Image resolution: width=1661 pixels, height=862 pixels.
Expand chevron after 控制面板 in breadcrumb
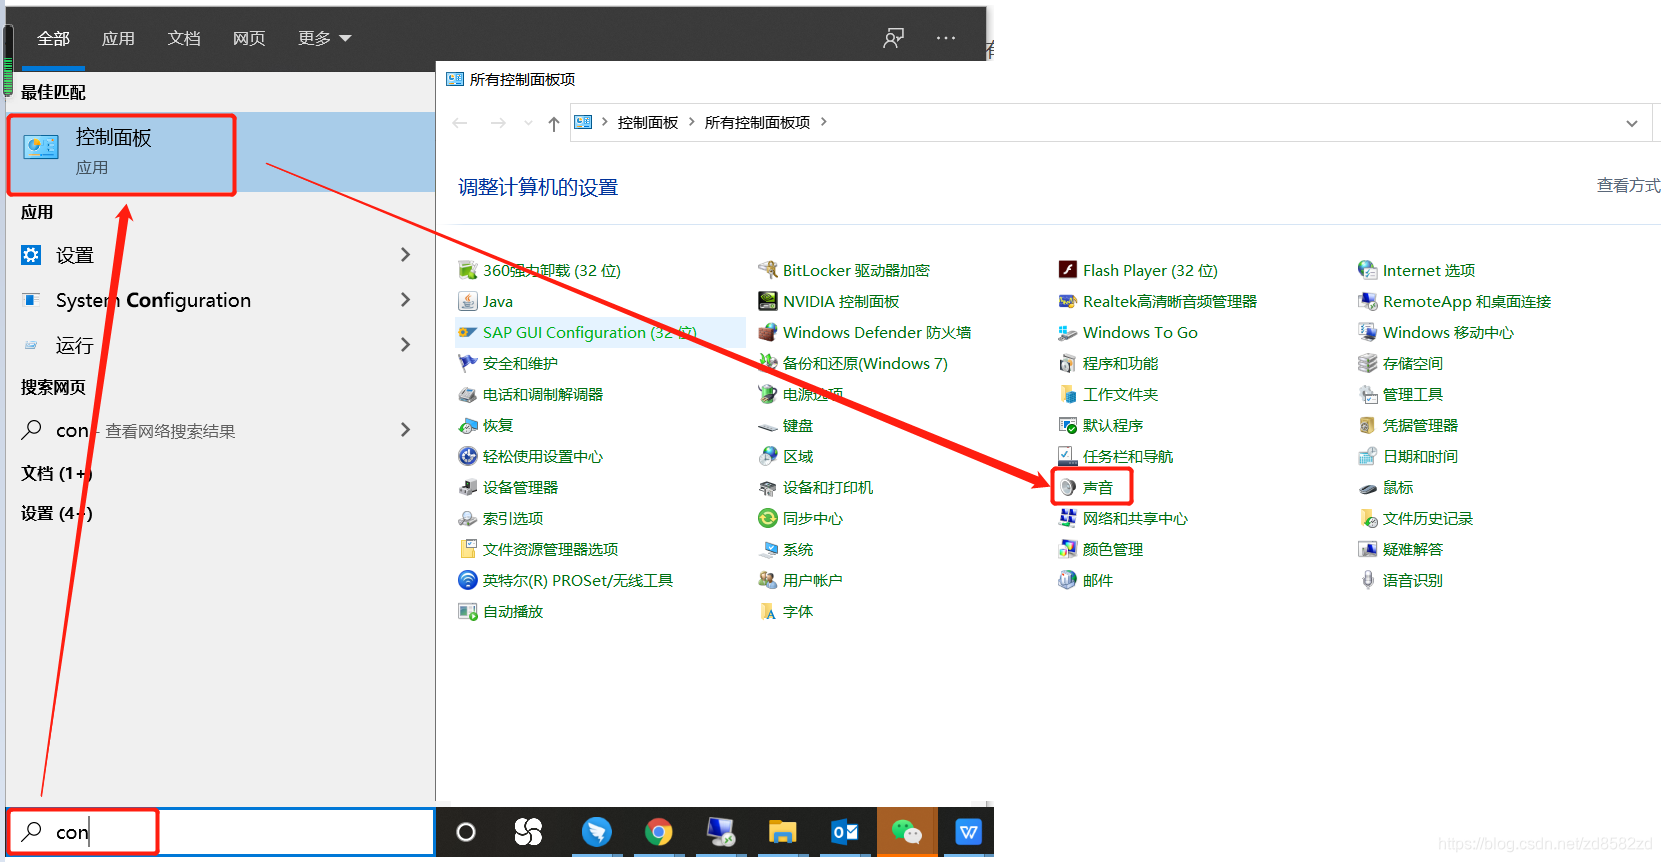coord(691,122)
